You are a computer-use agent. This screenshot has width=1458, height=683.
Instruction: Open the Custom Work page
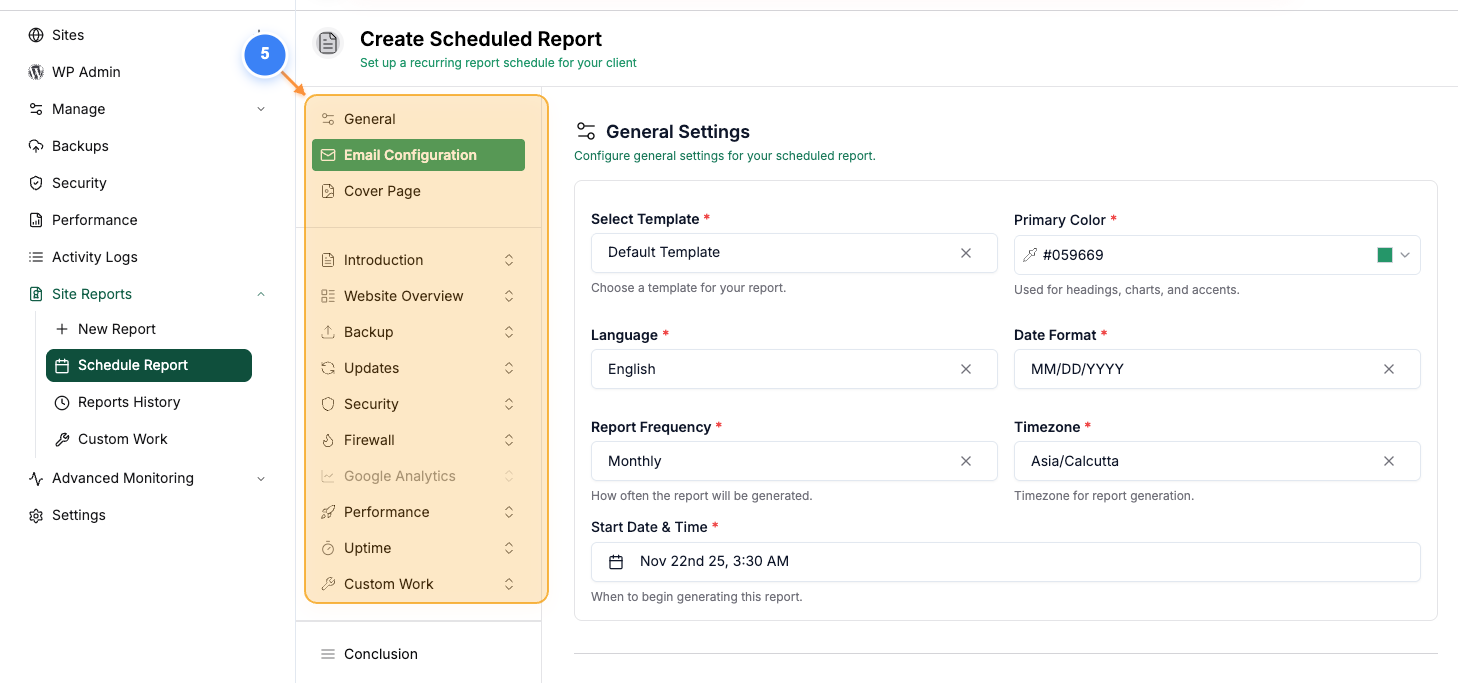(123, 439)
